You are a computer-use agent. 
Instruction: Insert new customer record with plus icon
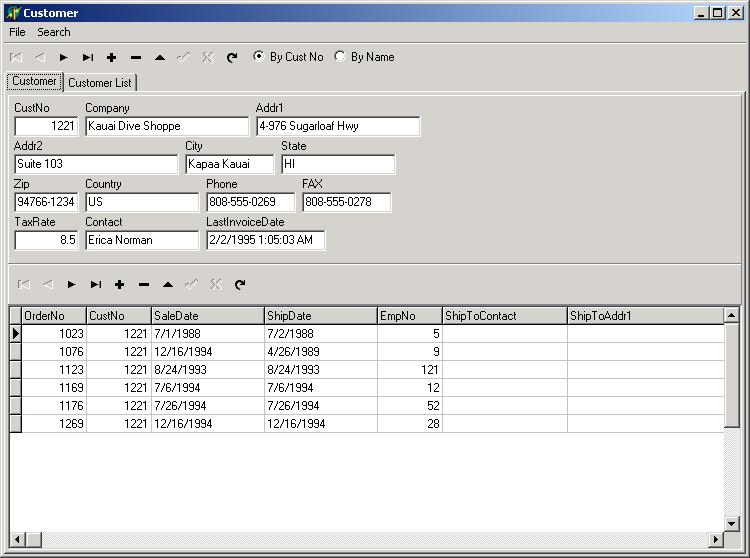(x=111, y=58)
